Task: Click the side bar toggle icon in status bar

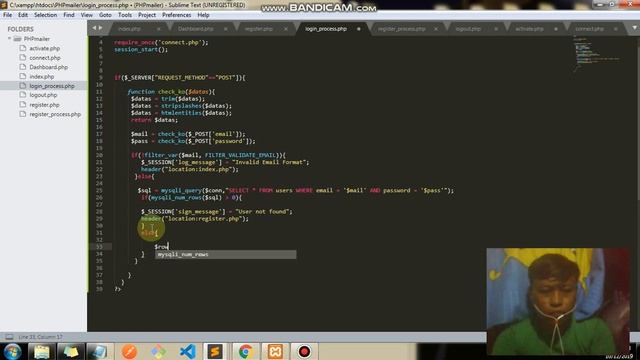Action: pyautogui.click(x=9, y=337)
